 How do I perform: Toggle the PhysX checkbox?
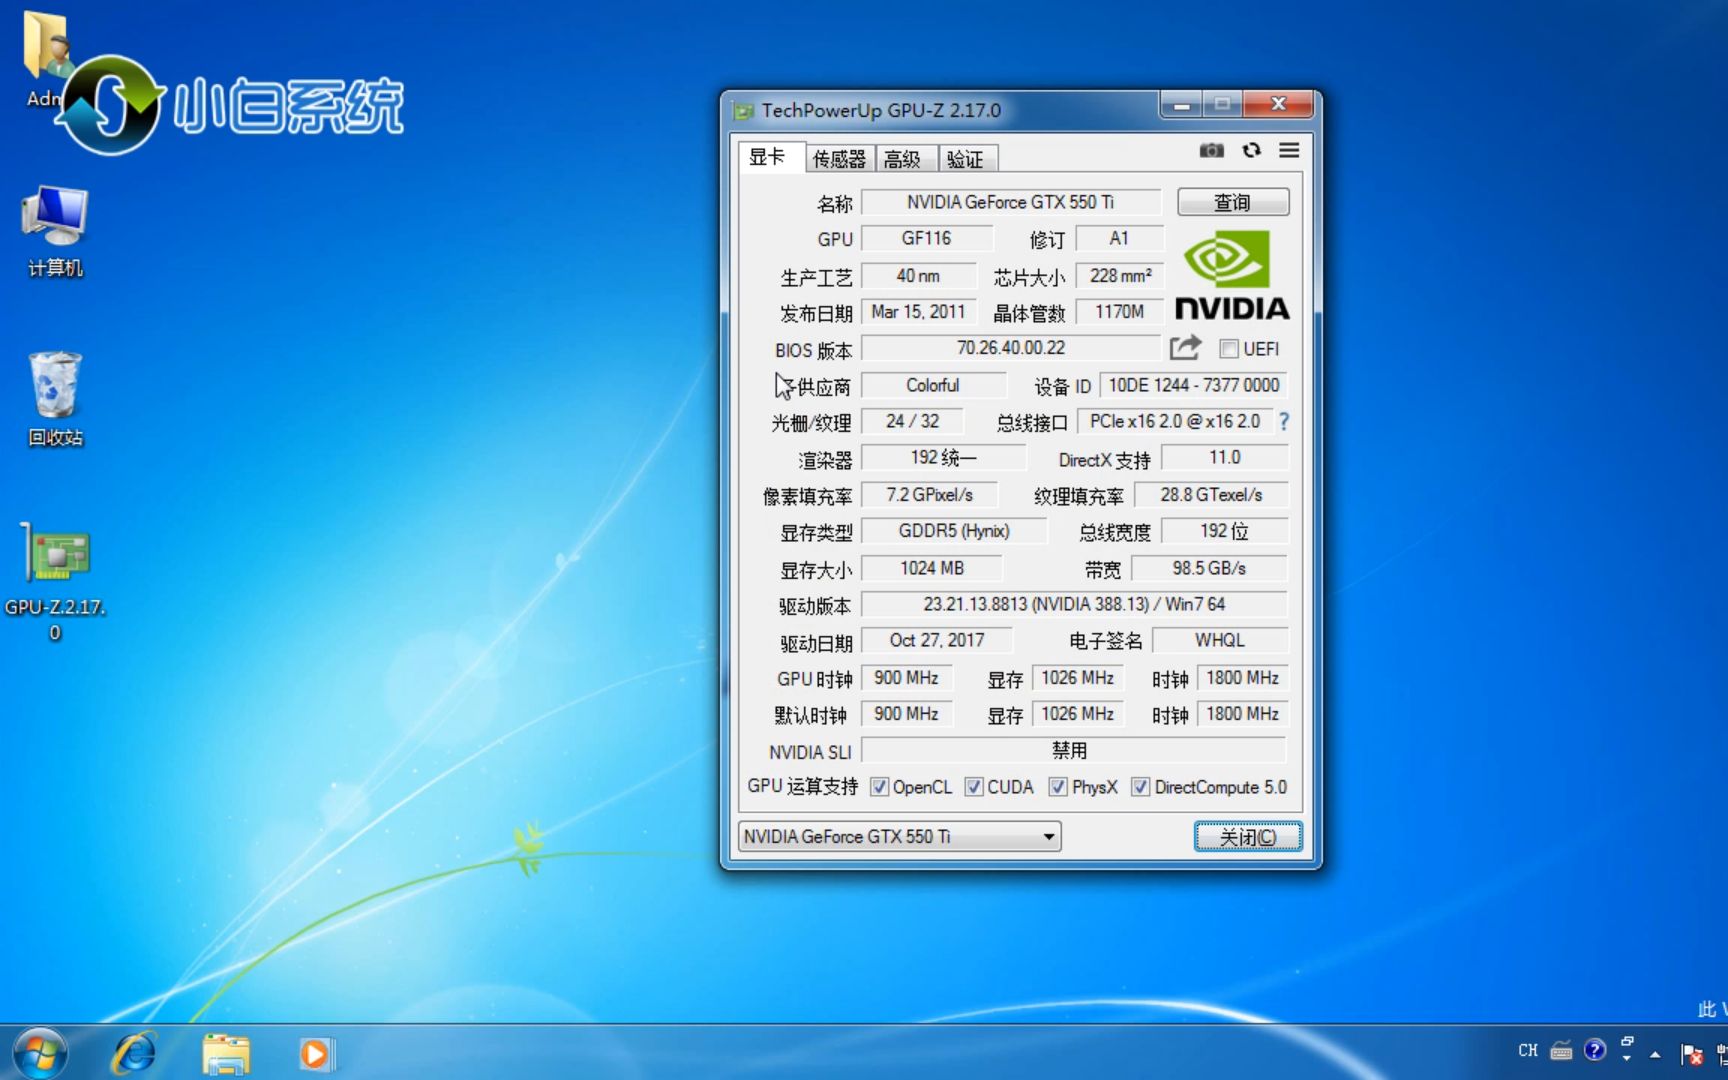click(x=1058, y=787)
